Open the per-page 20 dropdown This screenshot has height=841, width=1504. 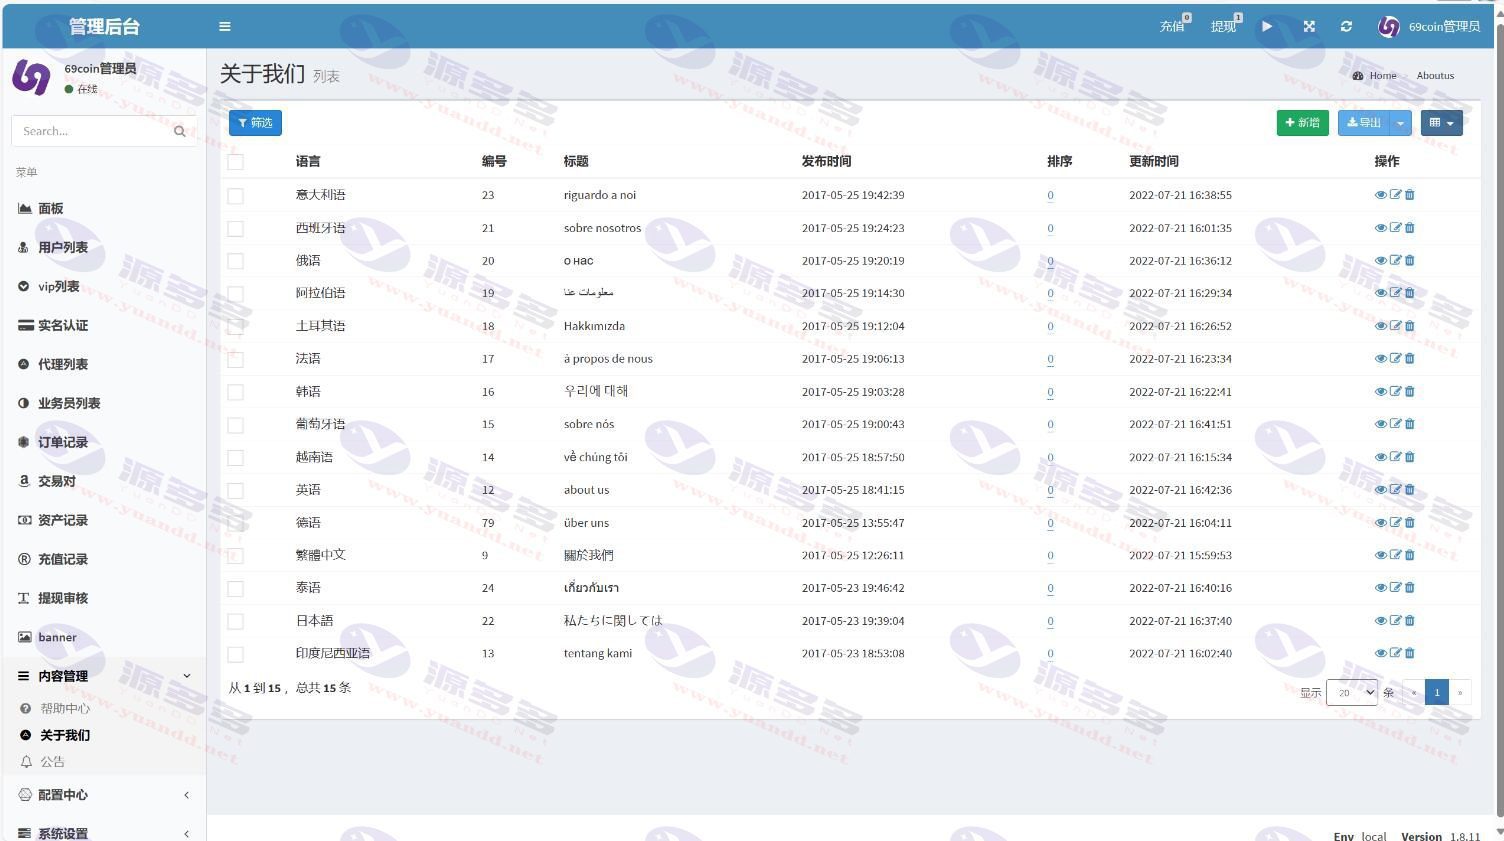point(1352,692)
